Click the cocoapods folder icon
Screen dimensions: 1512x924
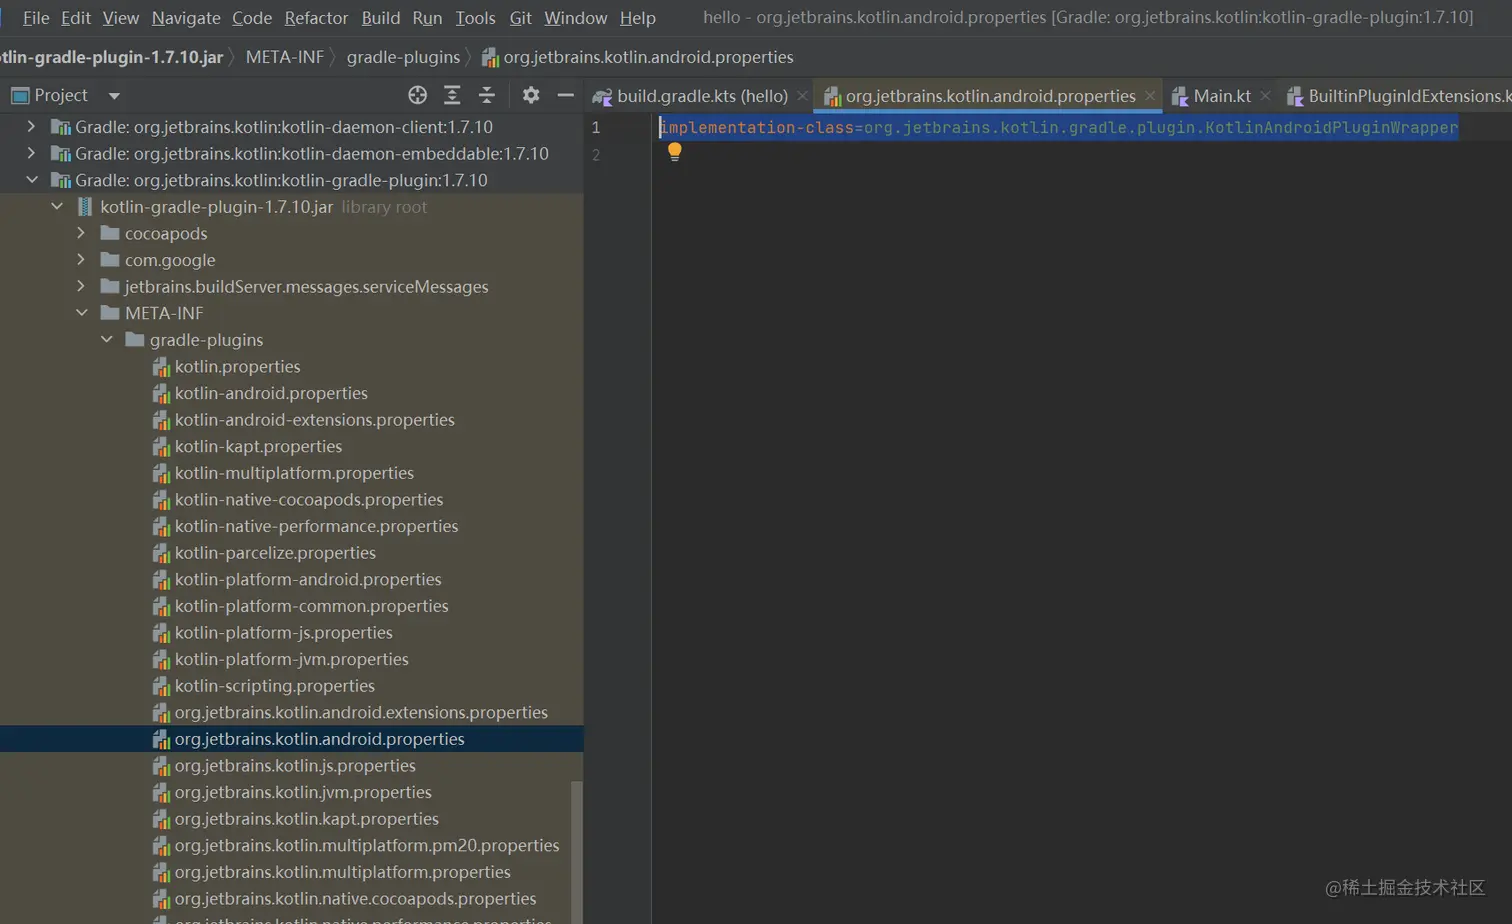coord(110,233)
